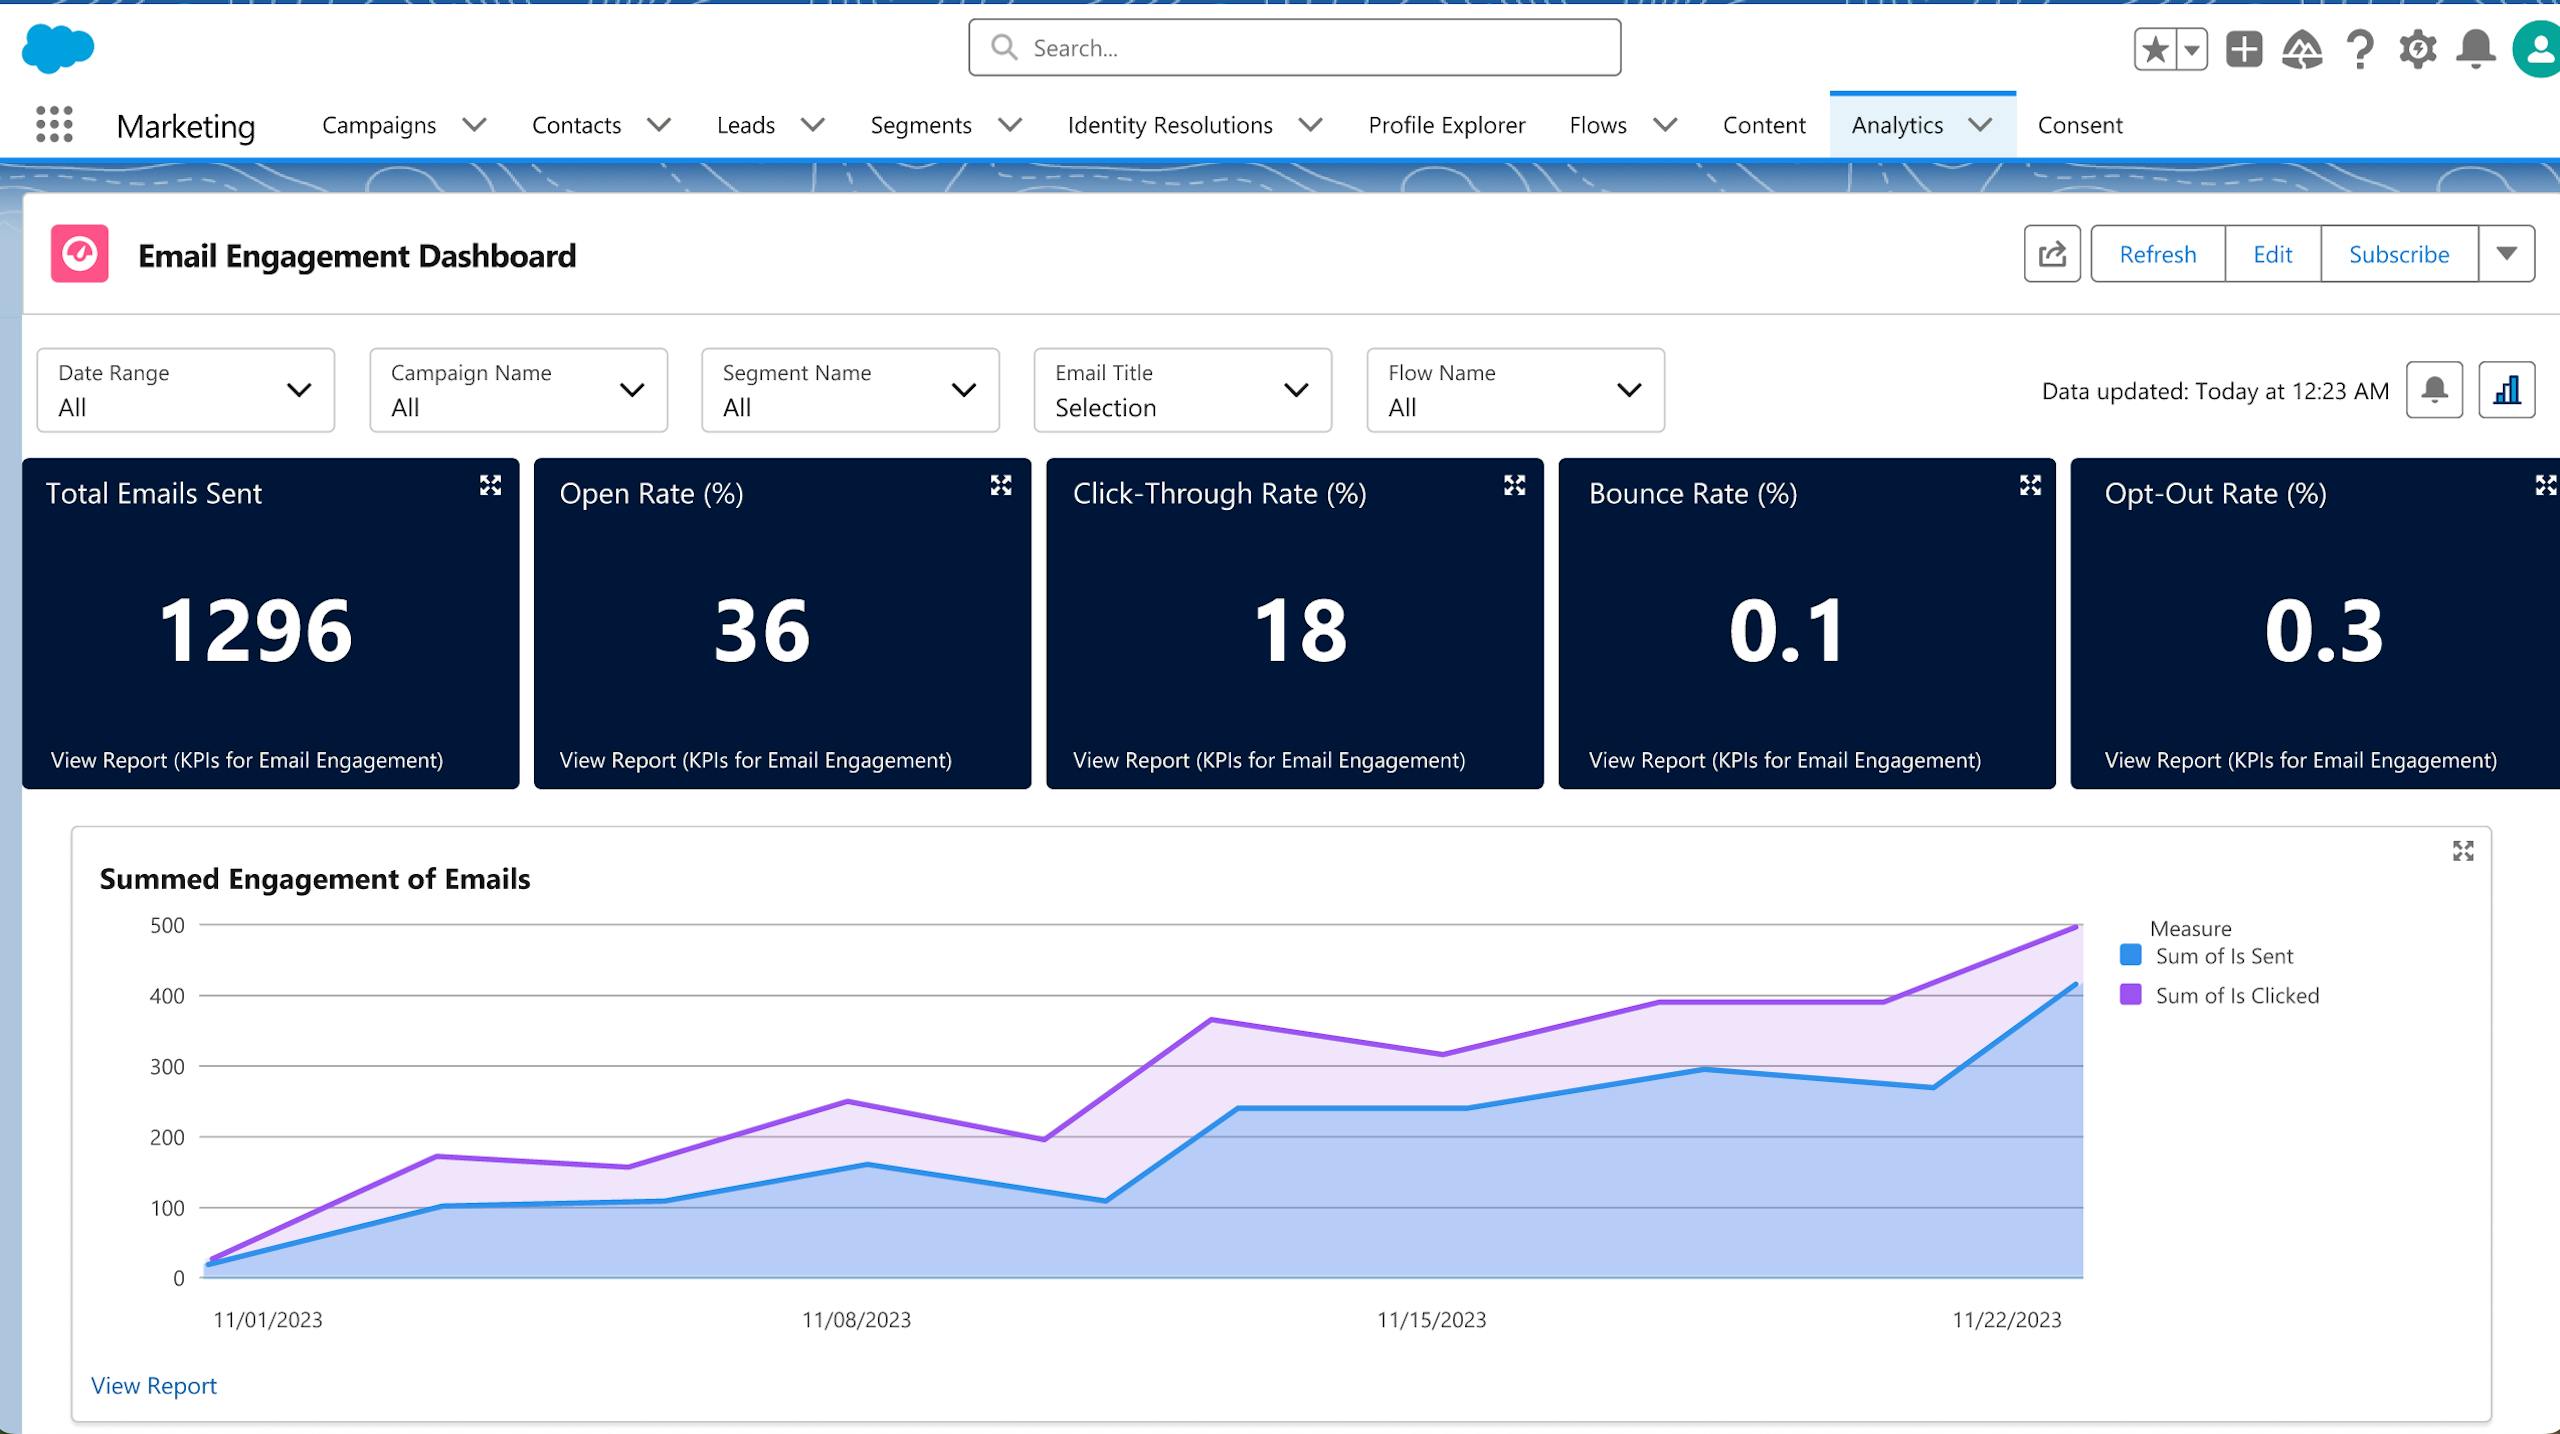This screenshot has height=1434, width=2560.
Task: Expand the dropdown arrow beside Subscribe
Action: point(2506,254)
